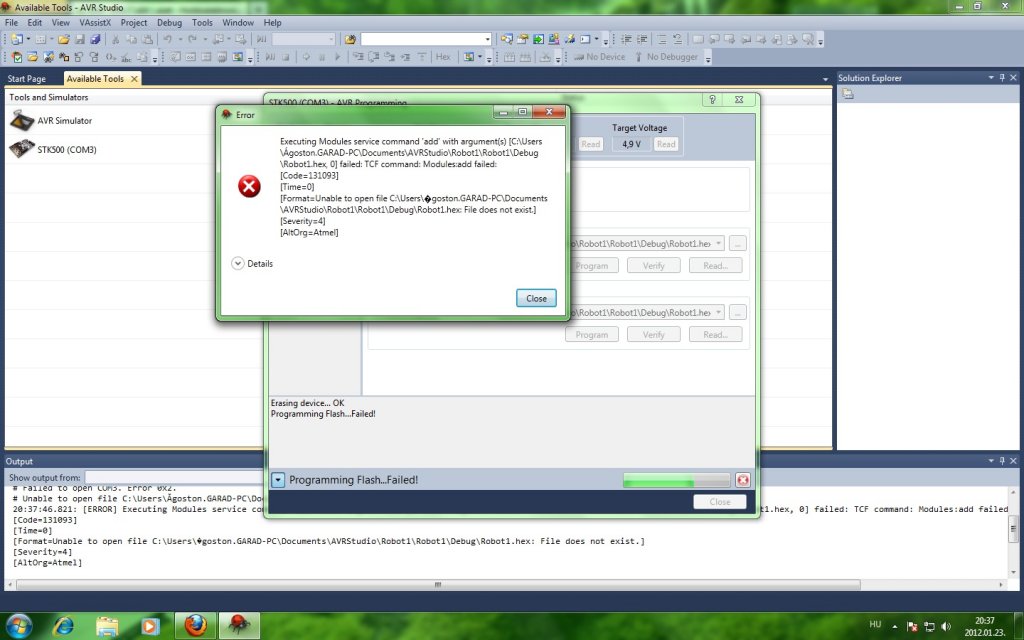1024x640 pixels.
Task: Click the Output panel horizontal scrollbar
Action: click(438, 584)
